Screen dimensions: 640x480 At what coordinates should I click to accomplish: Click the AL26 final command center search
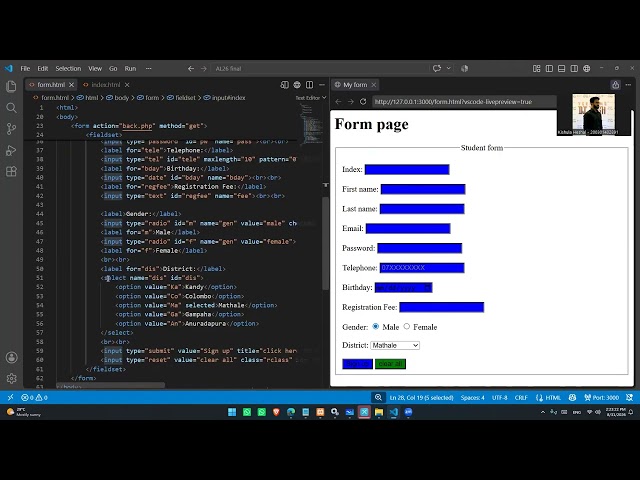320,69
